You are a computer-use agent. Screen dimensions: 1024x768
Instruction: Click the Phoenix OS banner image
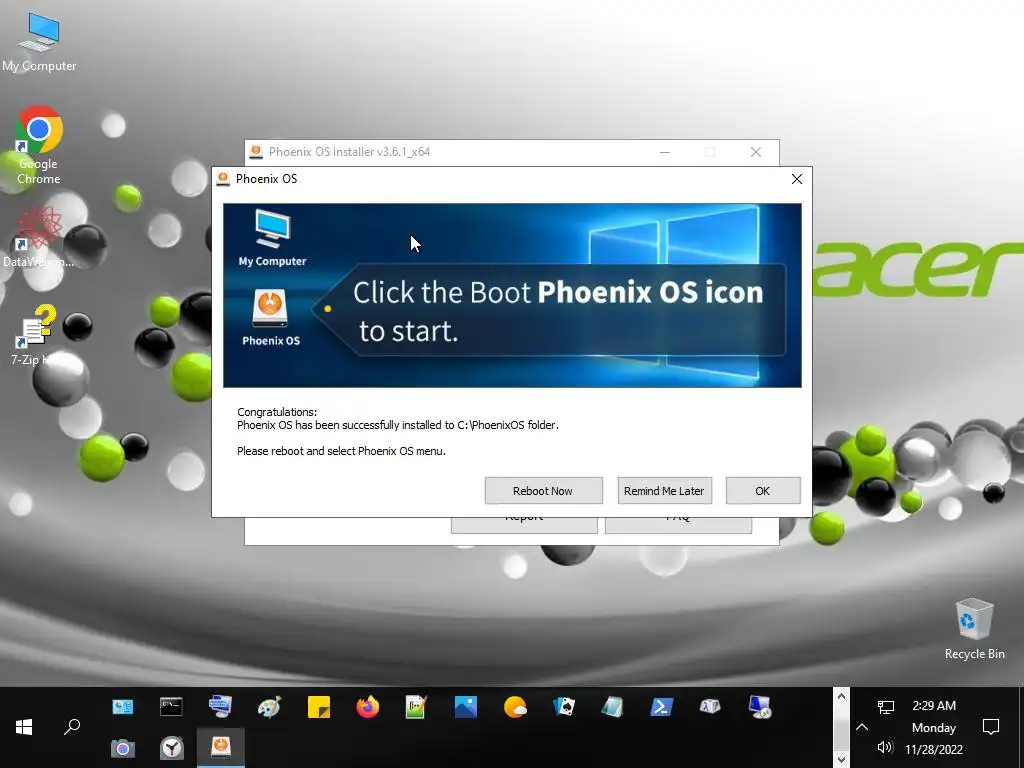coord(512,295)
